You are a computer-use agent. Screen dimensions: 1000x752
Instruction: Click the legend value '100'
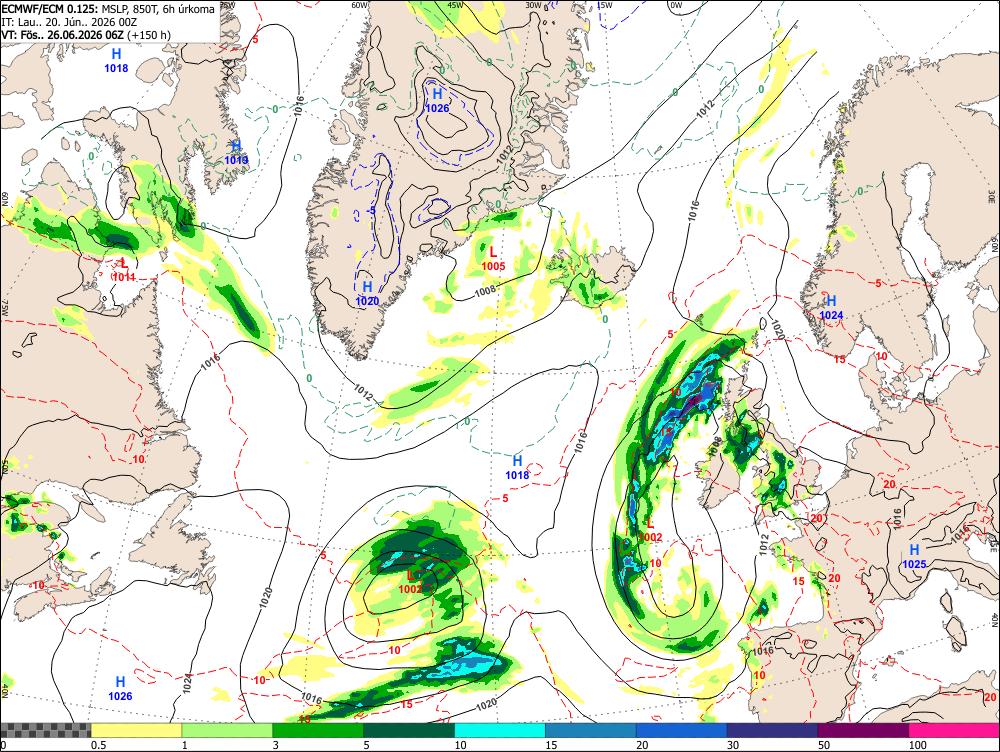click(x=917, y=745)
